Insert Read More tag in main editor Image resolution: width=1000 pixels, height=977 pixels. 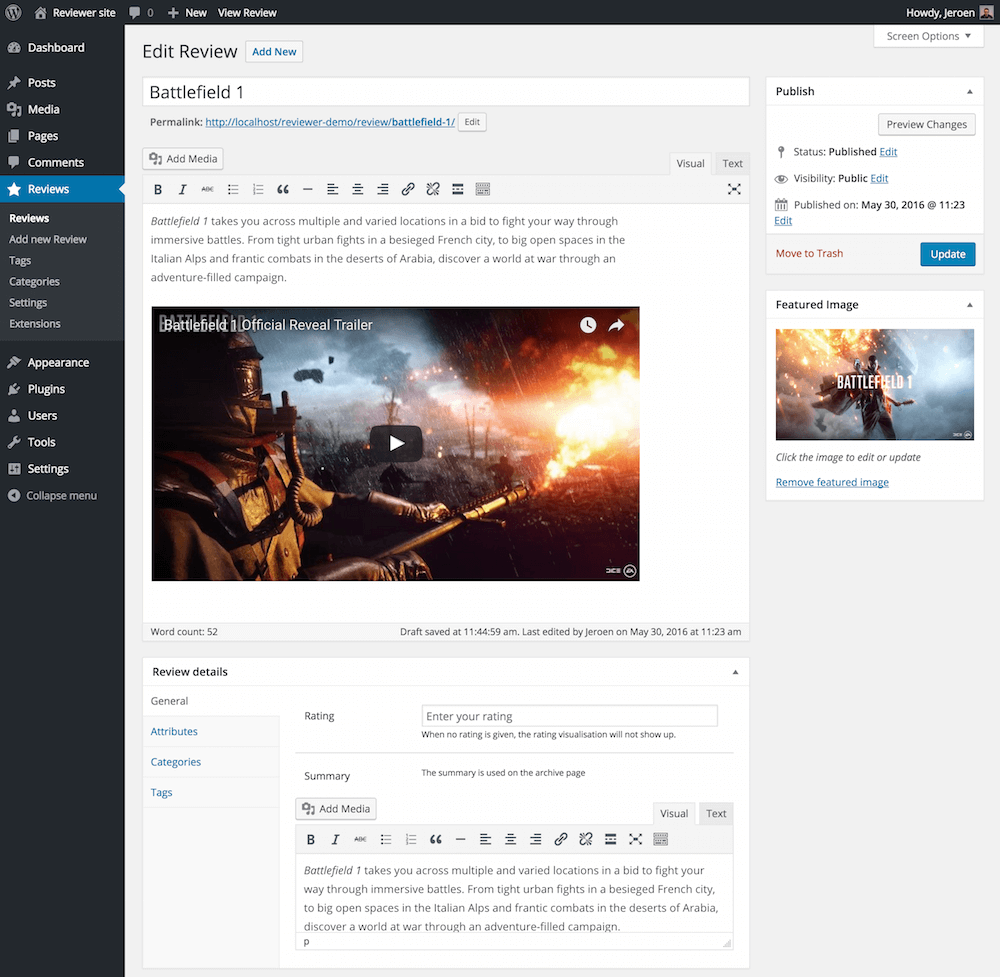pos(458,189)
